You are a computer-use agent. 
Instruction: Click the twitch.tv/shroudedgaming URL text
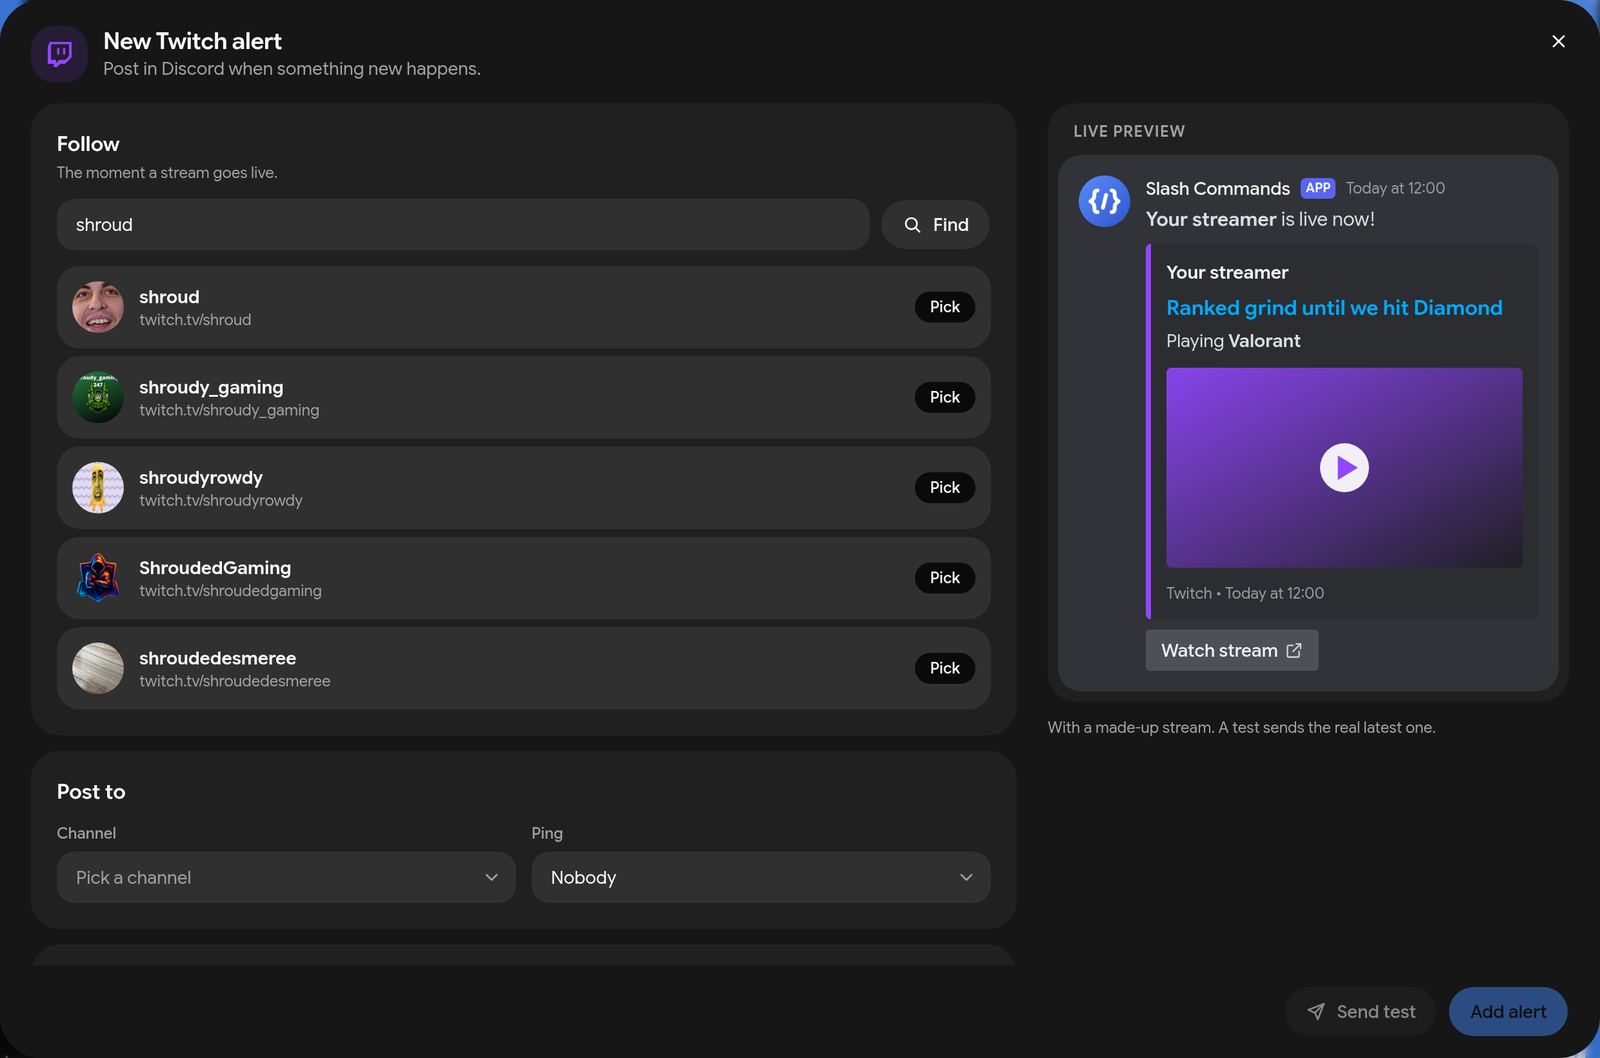[230, 591]
